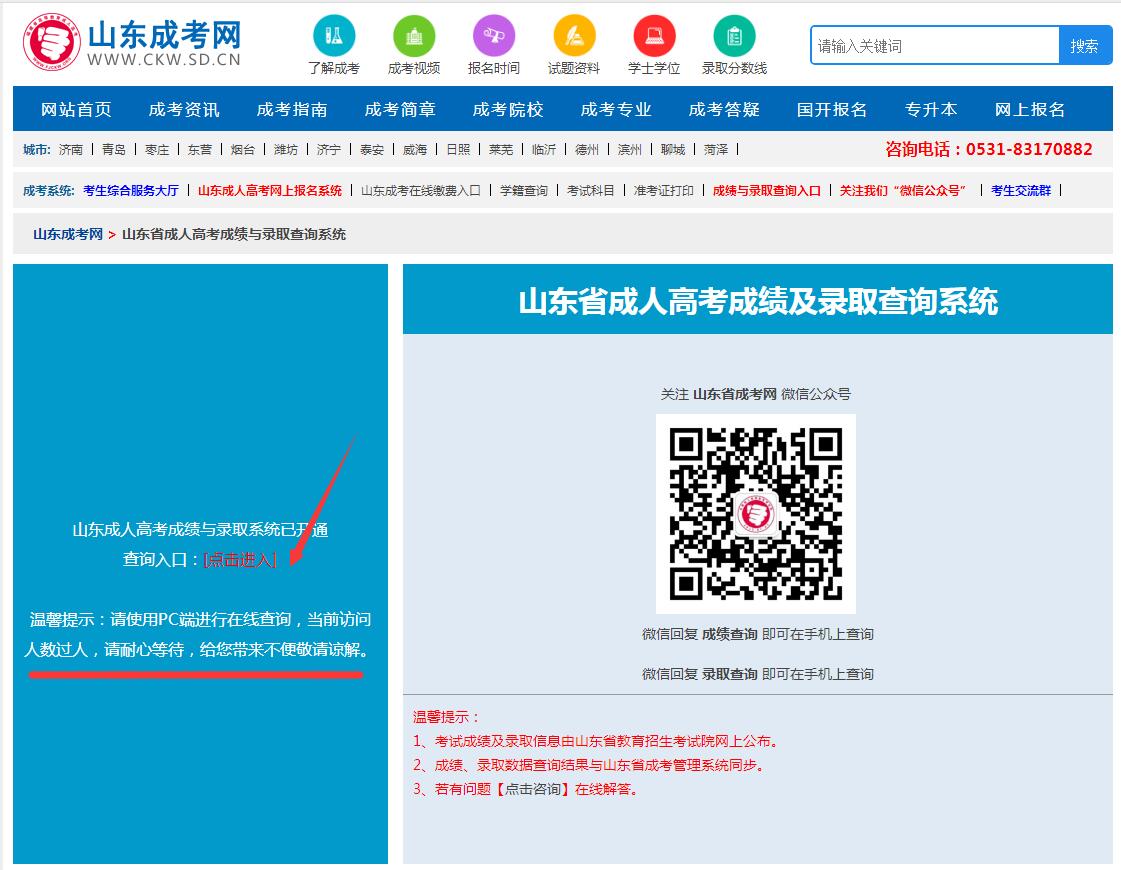Open 山东成人高考网上报名系统 link
This screenshot has width=1121, height=870.
point(270,190)
